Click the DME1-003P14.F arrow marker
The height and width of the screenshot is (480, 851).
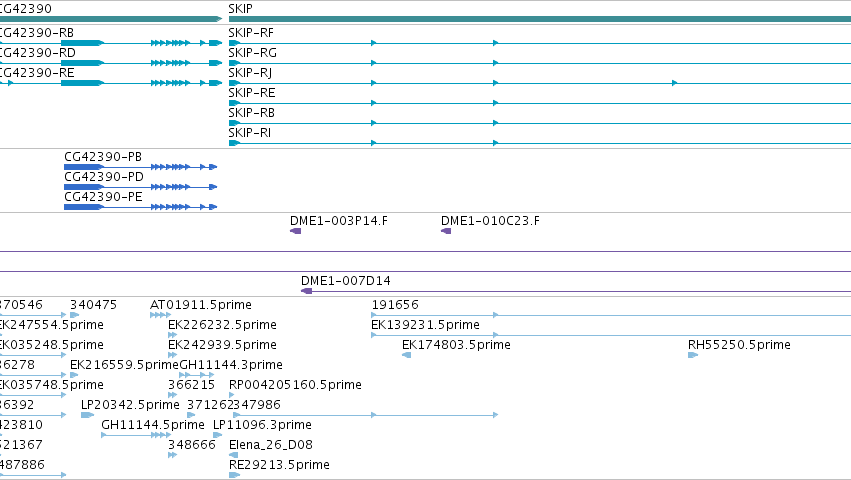[x=295, y=231]
